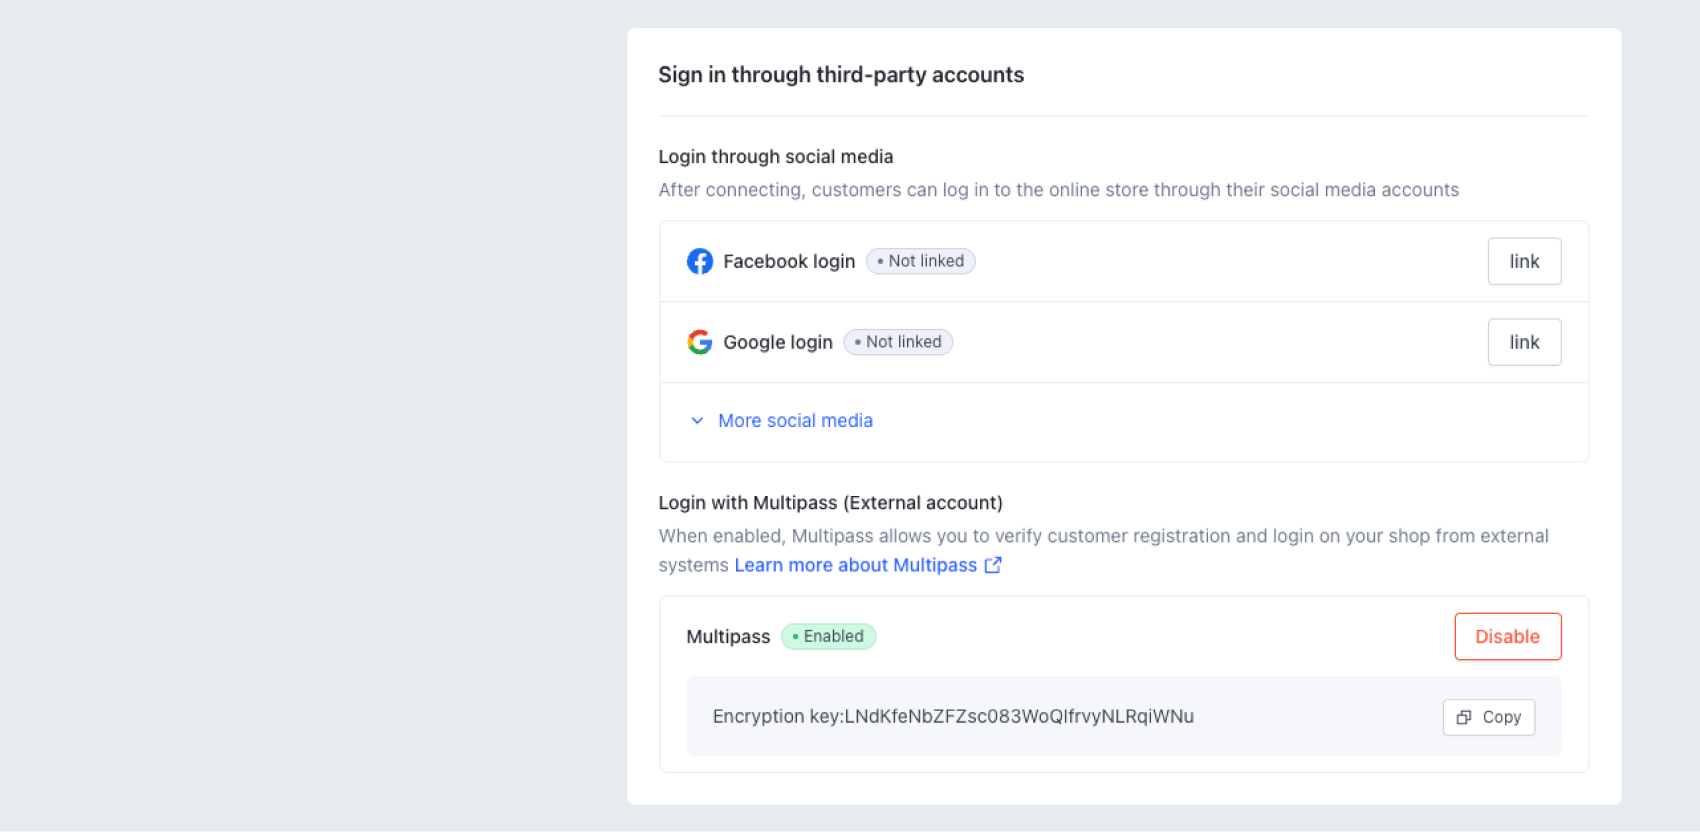Click the Multipass row label
The image size is (1700, 832).
point(728,636)
